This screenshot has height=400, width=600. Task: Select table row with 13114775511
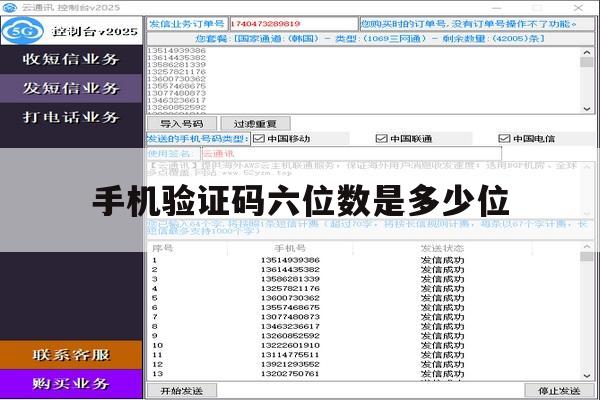(364, 355)
